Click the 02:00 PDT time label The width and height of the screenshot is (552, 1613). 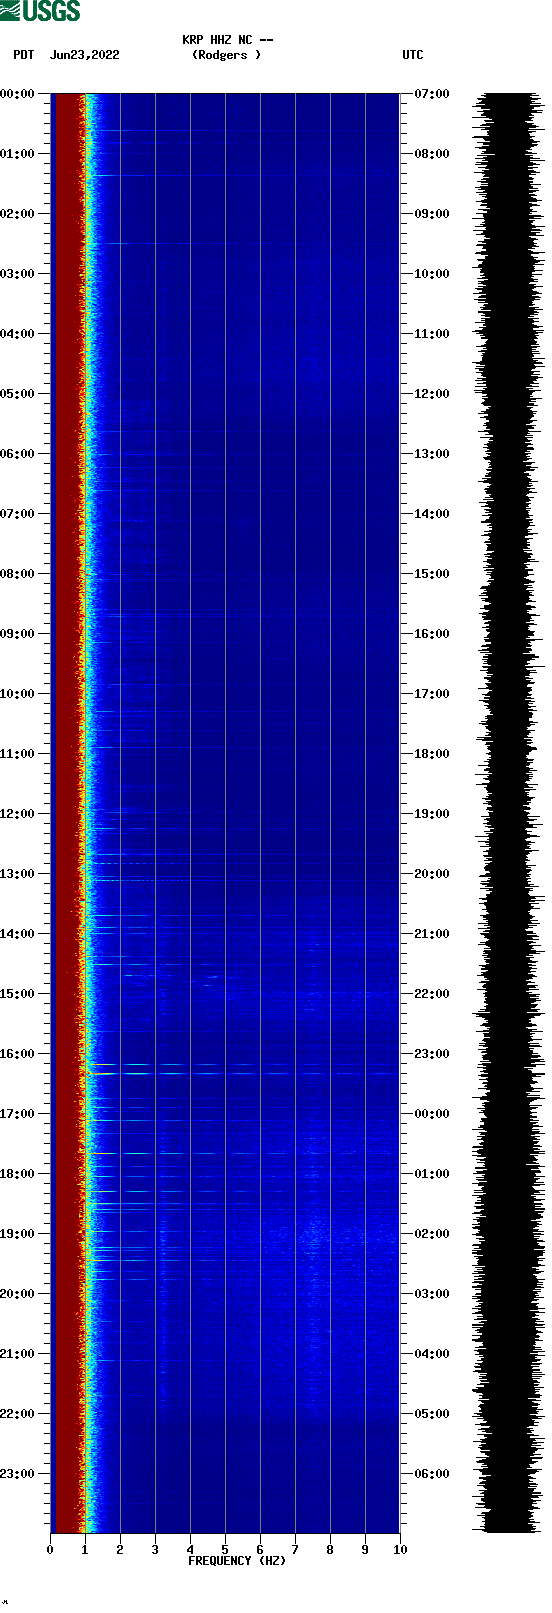[x=18, y=214]
